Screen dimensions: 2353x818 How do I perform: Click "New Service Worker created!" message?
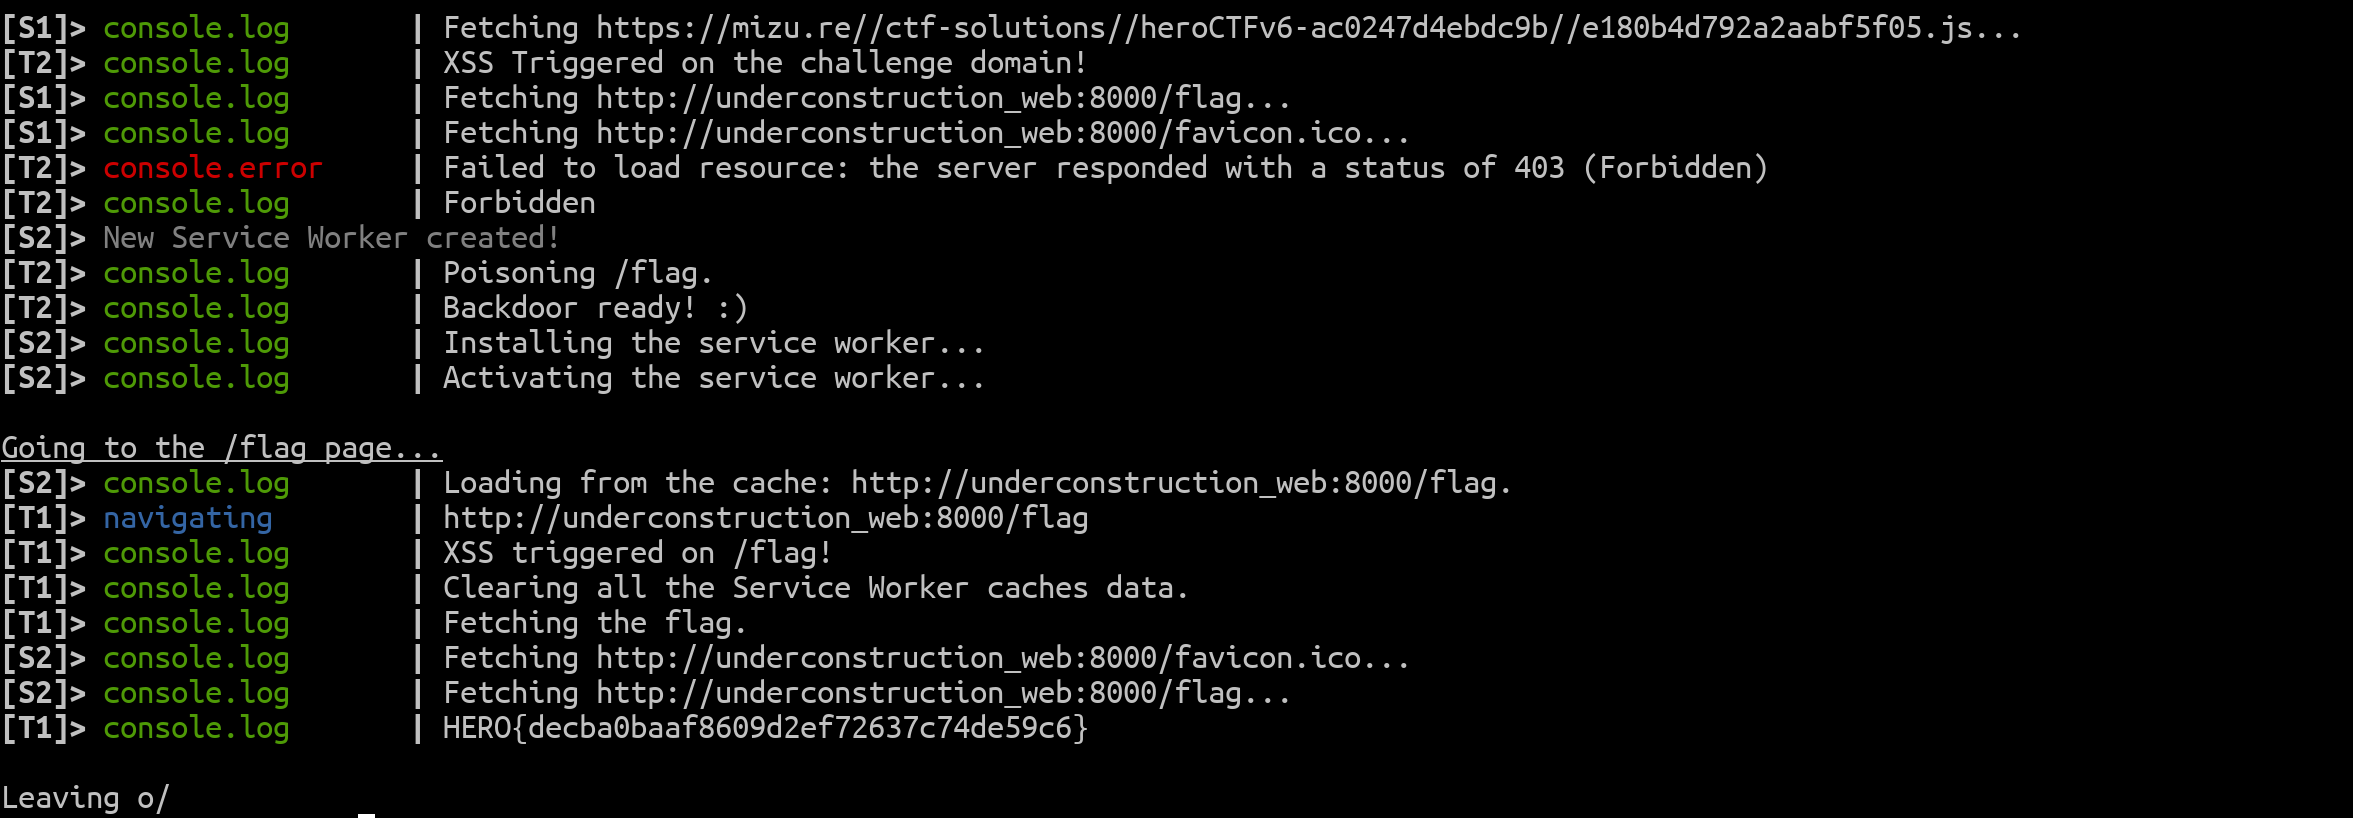coord(330,238)
